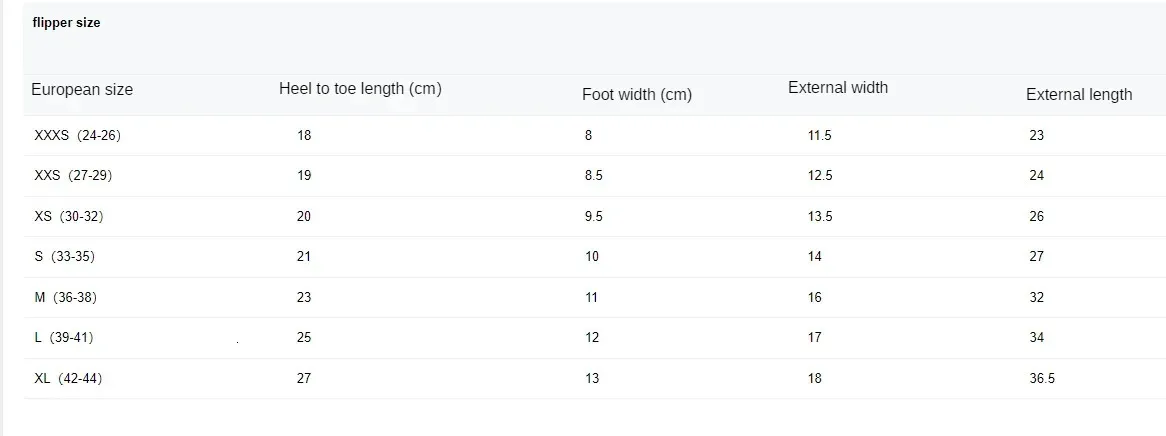Screen dimensions: 1166x436
Task: Click external length value 32 in M row
Action: pos(1037,298)
